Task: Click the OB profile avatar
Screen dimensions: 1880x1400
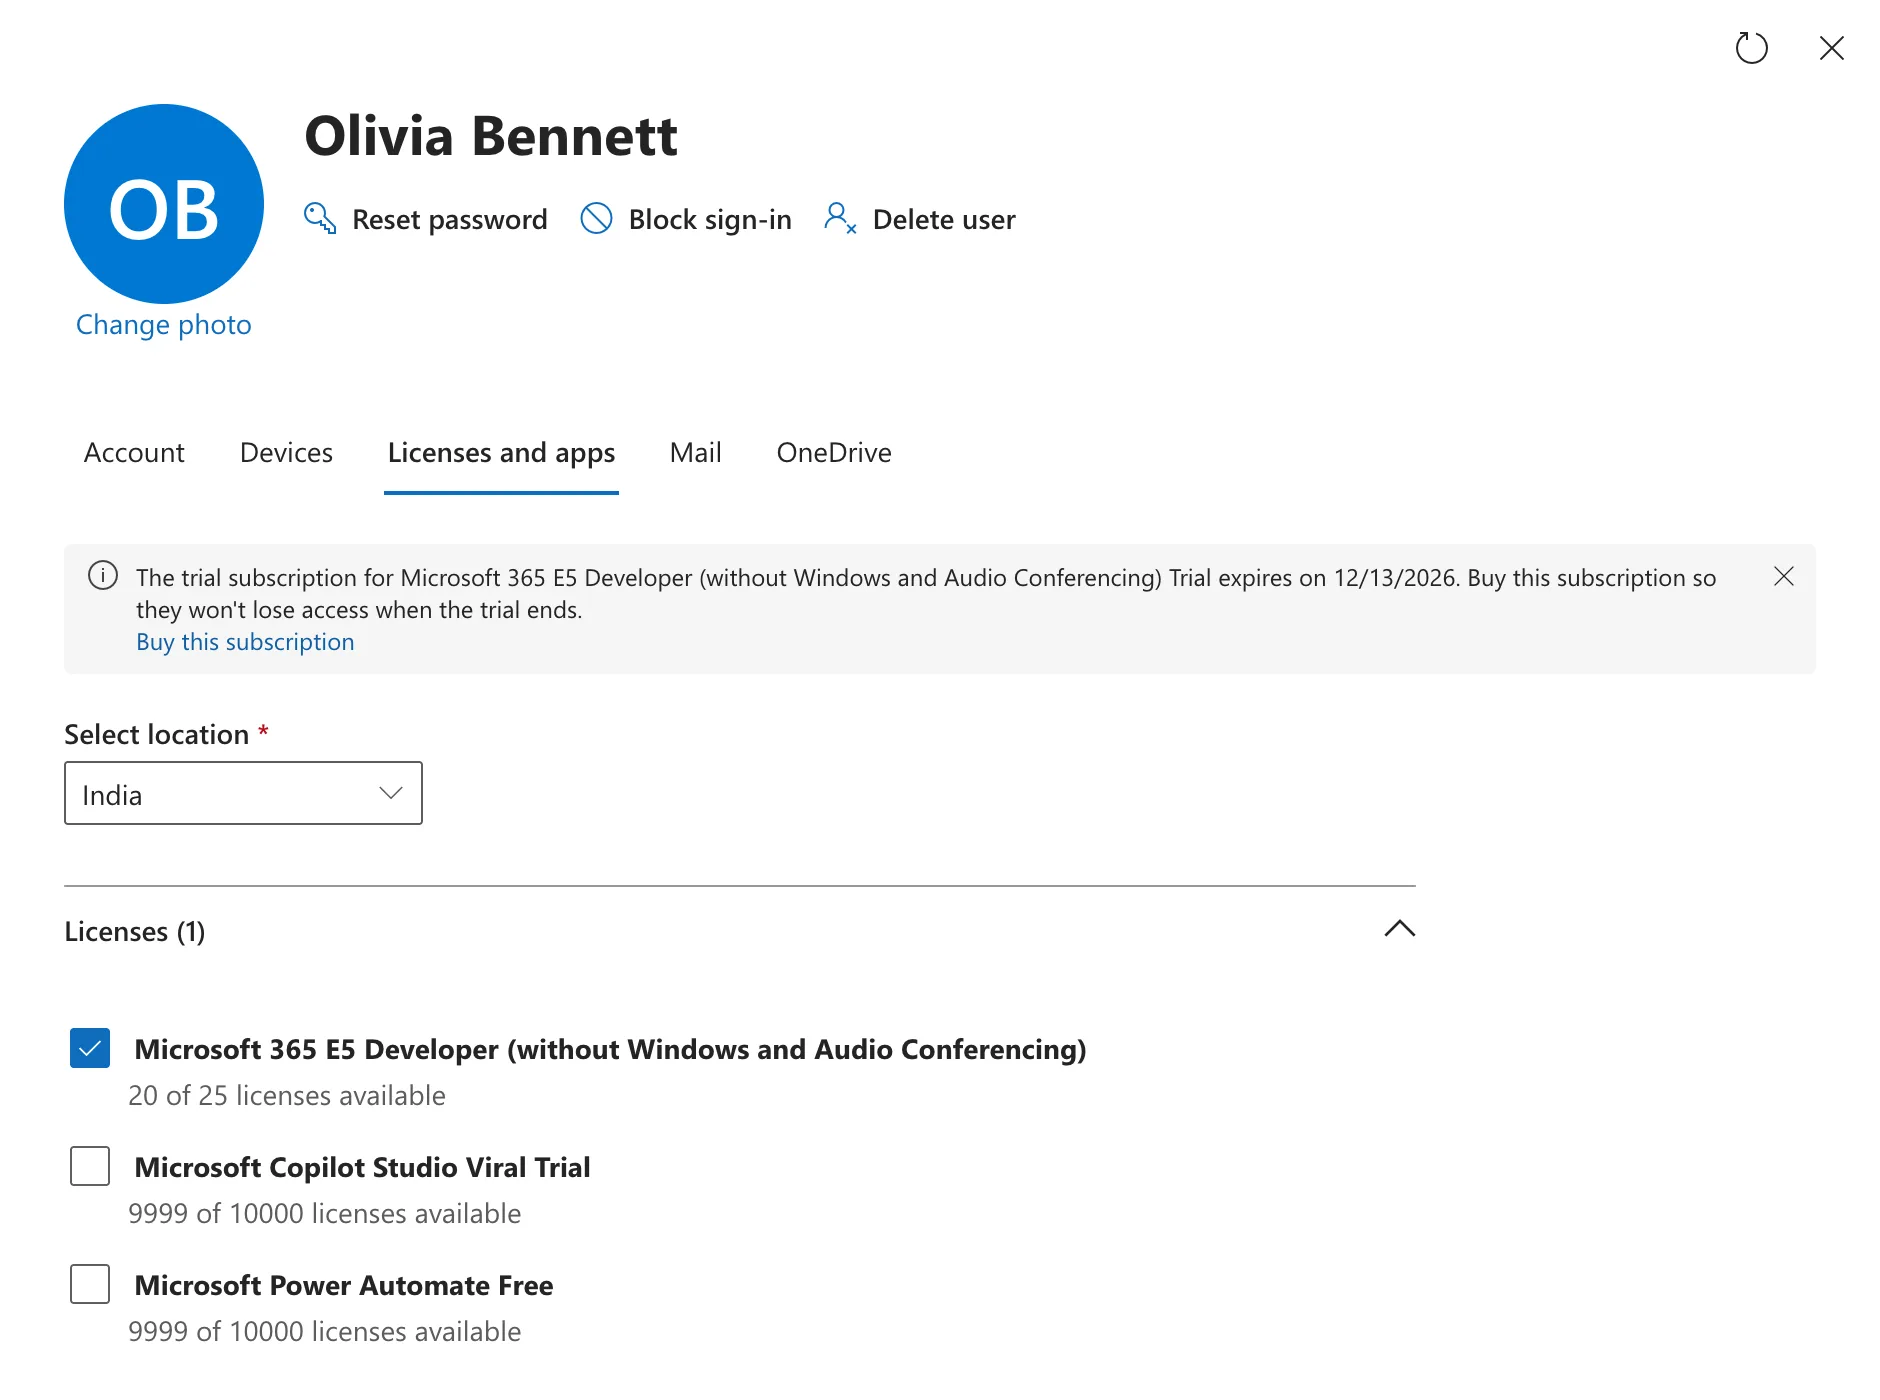Action: point(164,204)
